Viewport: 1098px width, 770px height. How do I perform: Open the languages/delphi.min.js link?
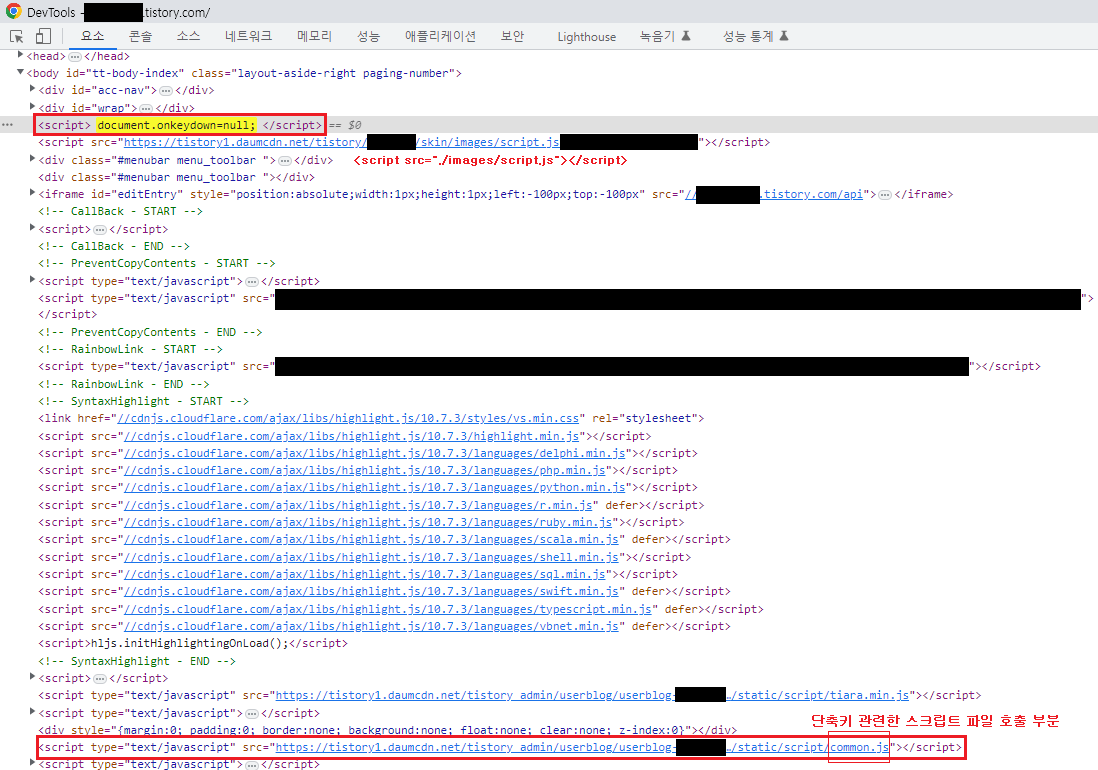click(x=375, y=453)
